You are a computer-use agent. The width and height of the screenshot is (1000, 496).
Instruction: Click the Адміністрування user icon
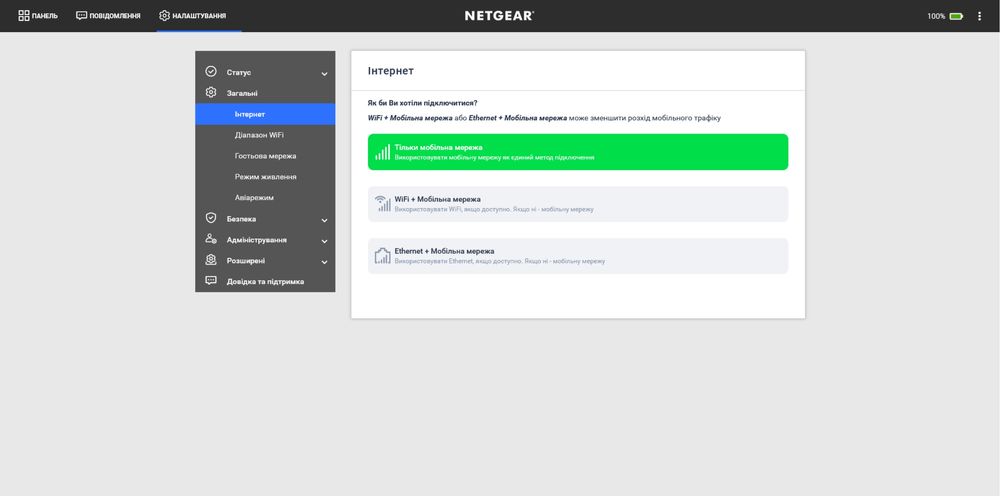click(211, 239)
